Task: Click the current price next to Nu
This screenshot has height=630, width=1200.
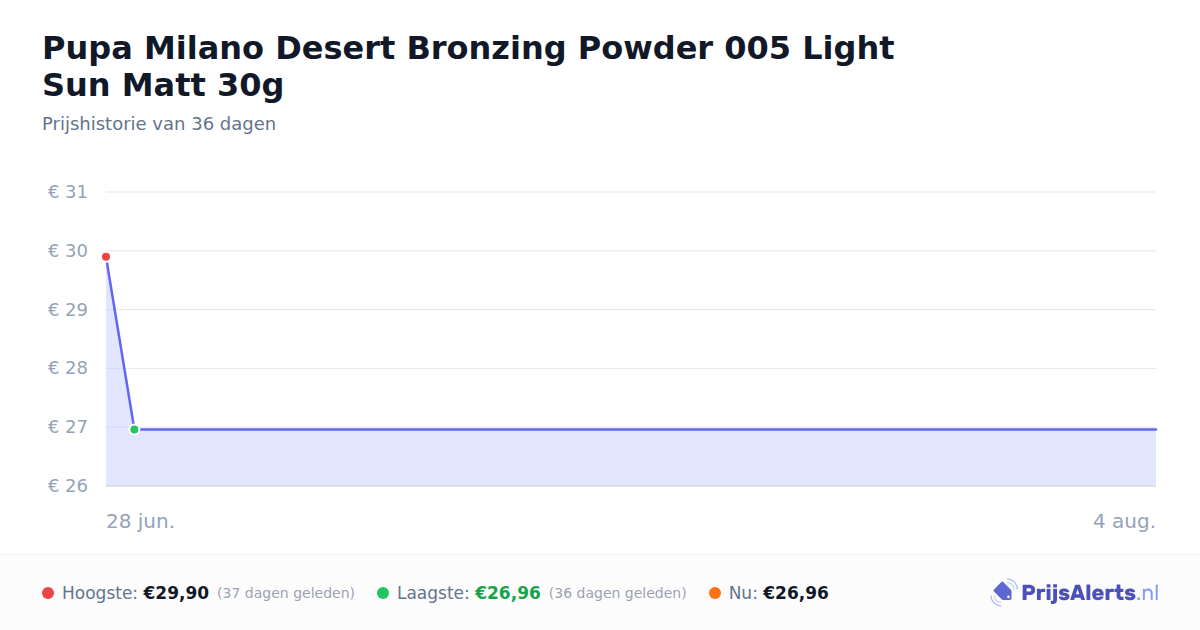Action: click(x=796, y=593)
